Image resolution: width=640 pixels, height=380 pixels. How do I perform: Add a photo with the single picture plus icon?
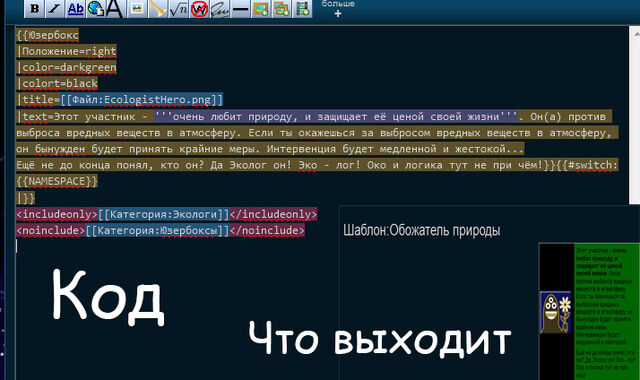pyautogui.click(x=261, y=9)
